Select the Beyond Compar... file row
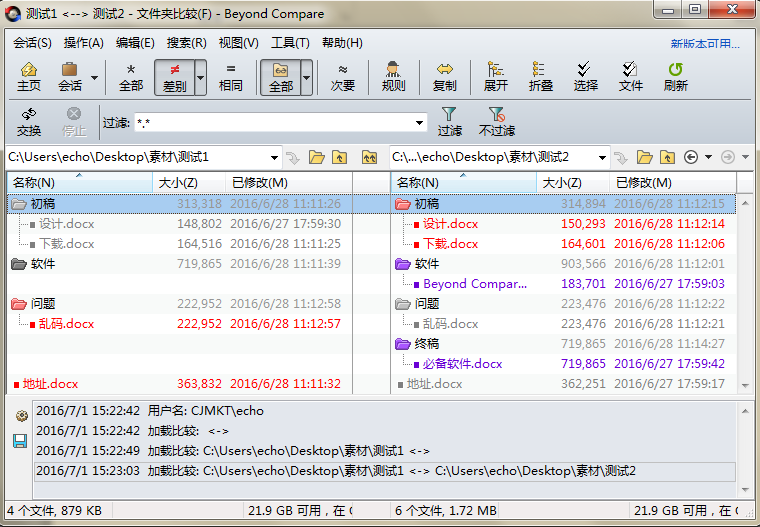This screenshot has width=760, height=527. click(x=563, y=284)
